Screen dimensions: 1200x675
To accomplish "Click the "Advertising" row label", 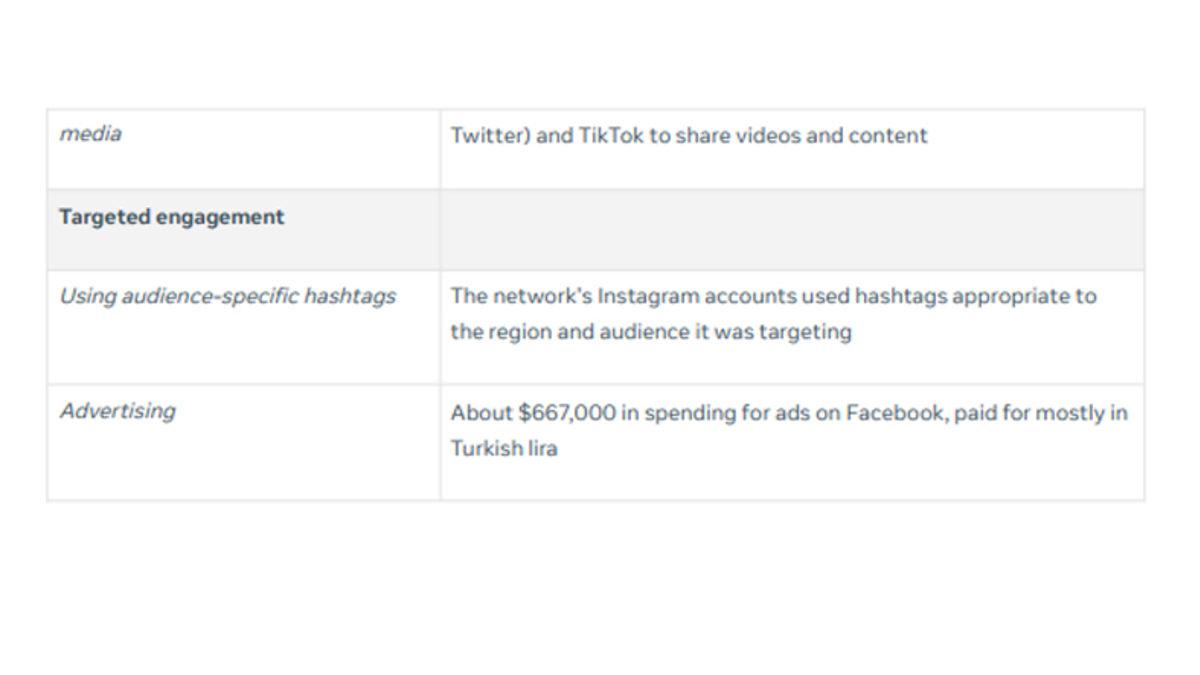I will pyautogui.click(x=117, y=411).
